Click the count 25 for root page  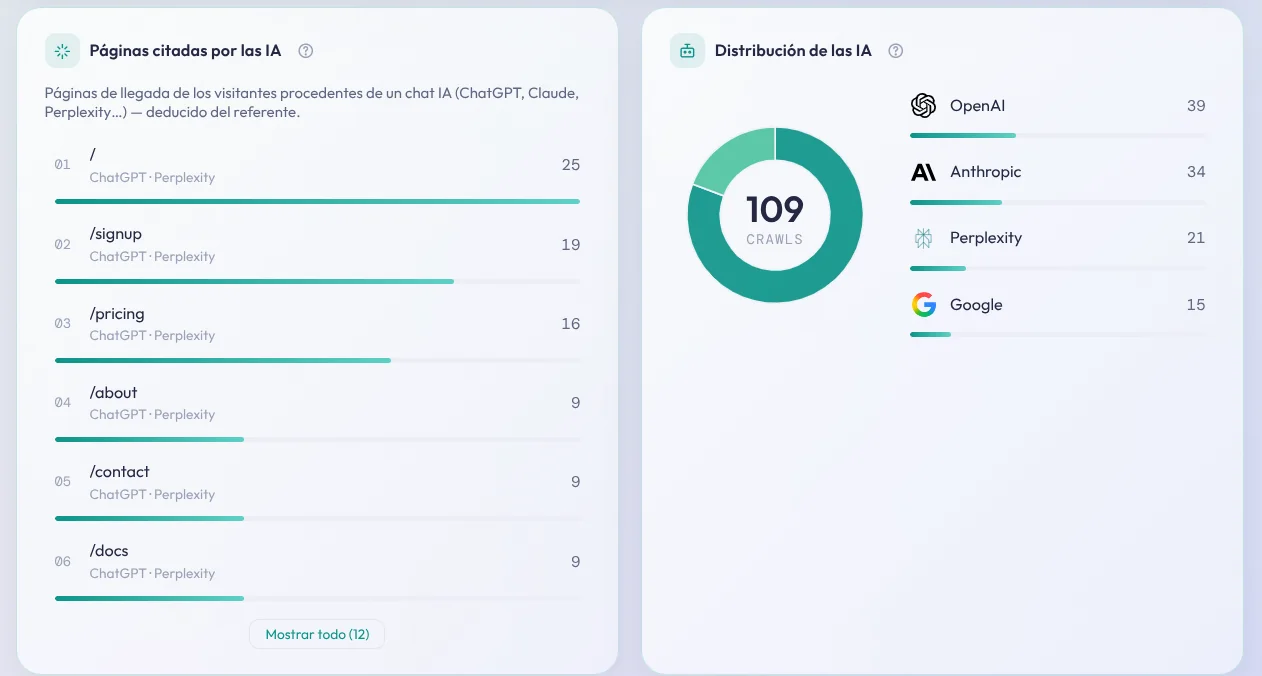(x=571, y=165)
